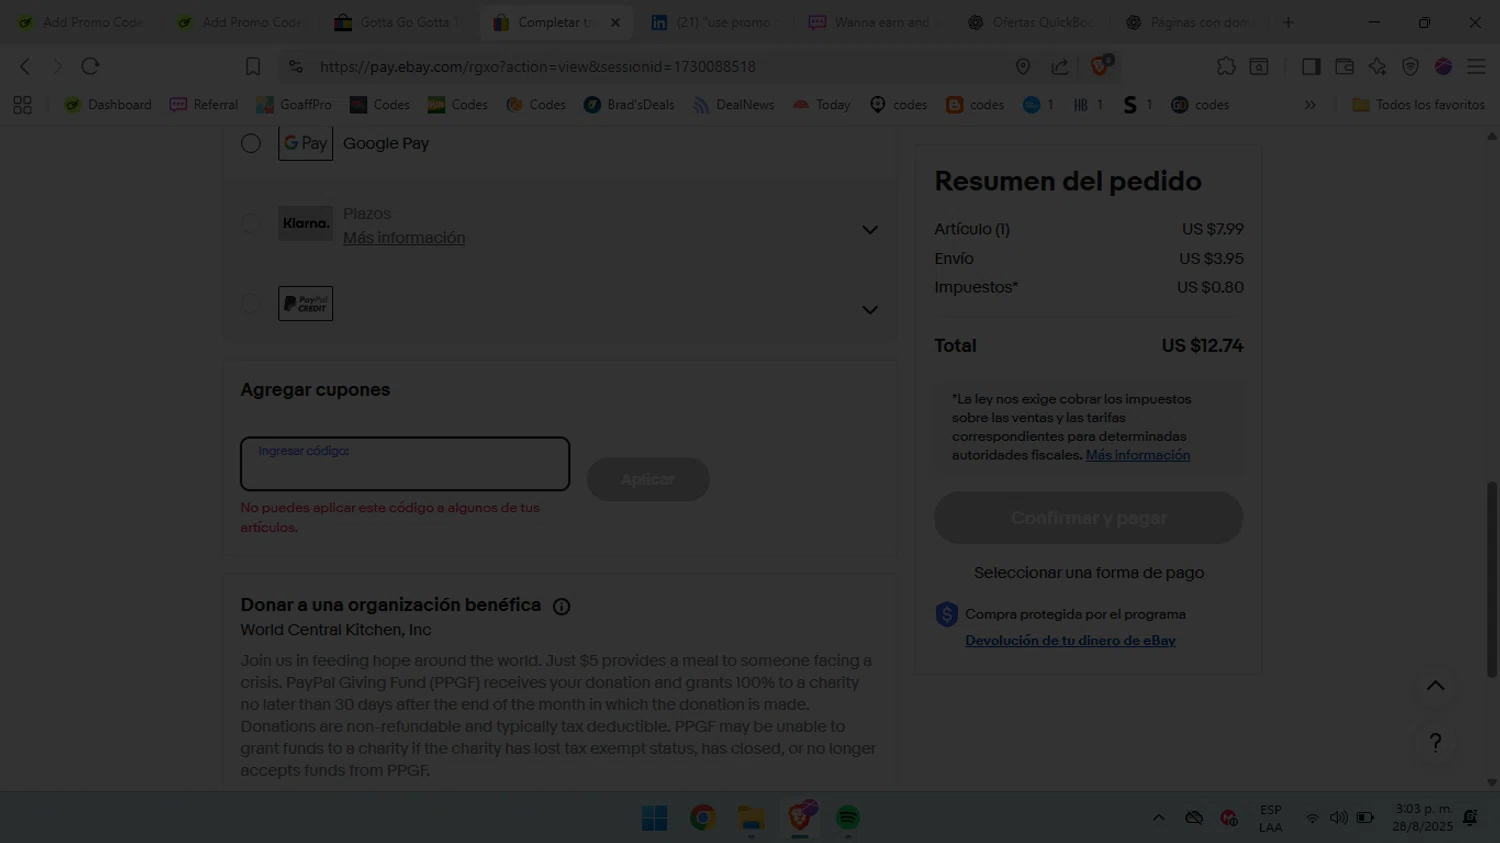Show hidden system tray icons

pos(1158,818)
